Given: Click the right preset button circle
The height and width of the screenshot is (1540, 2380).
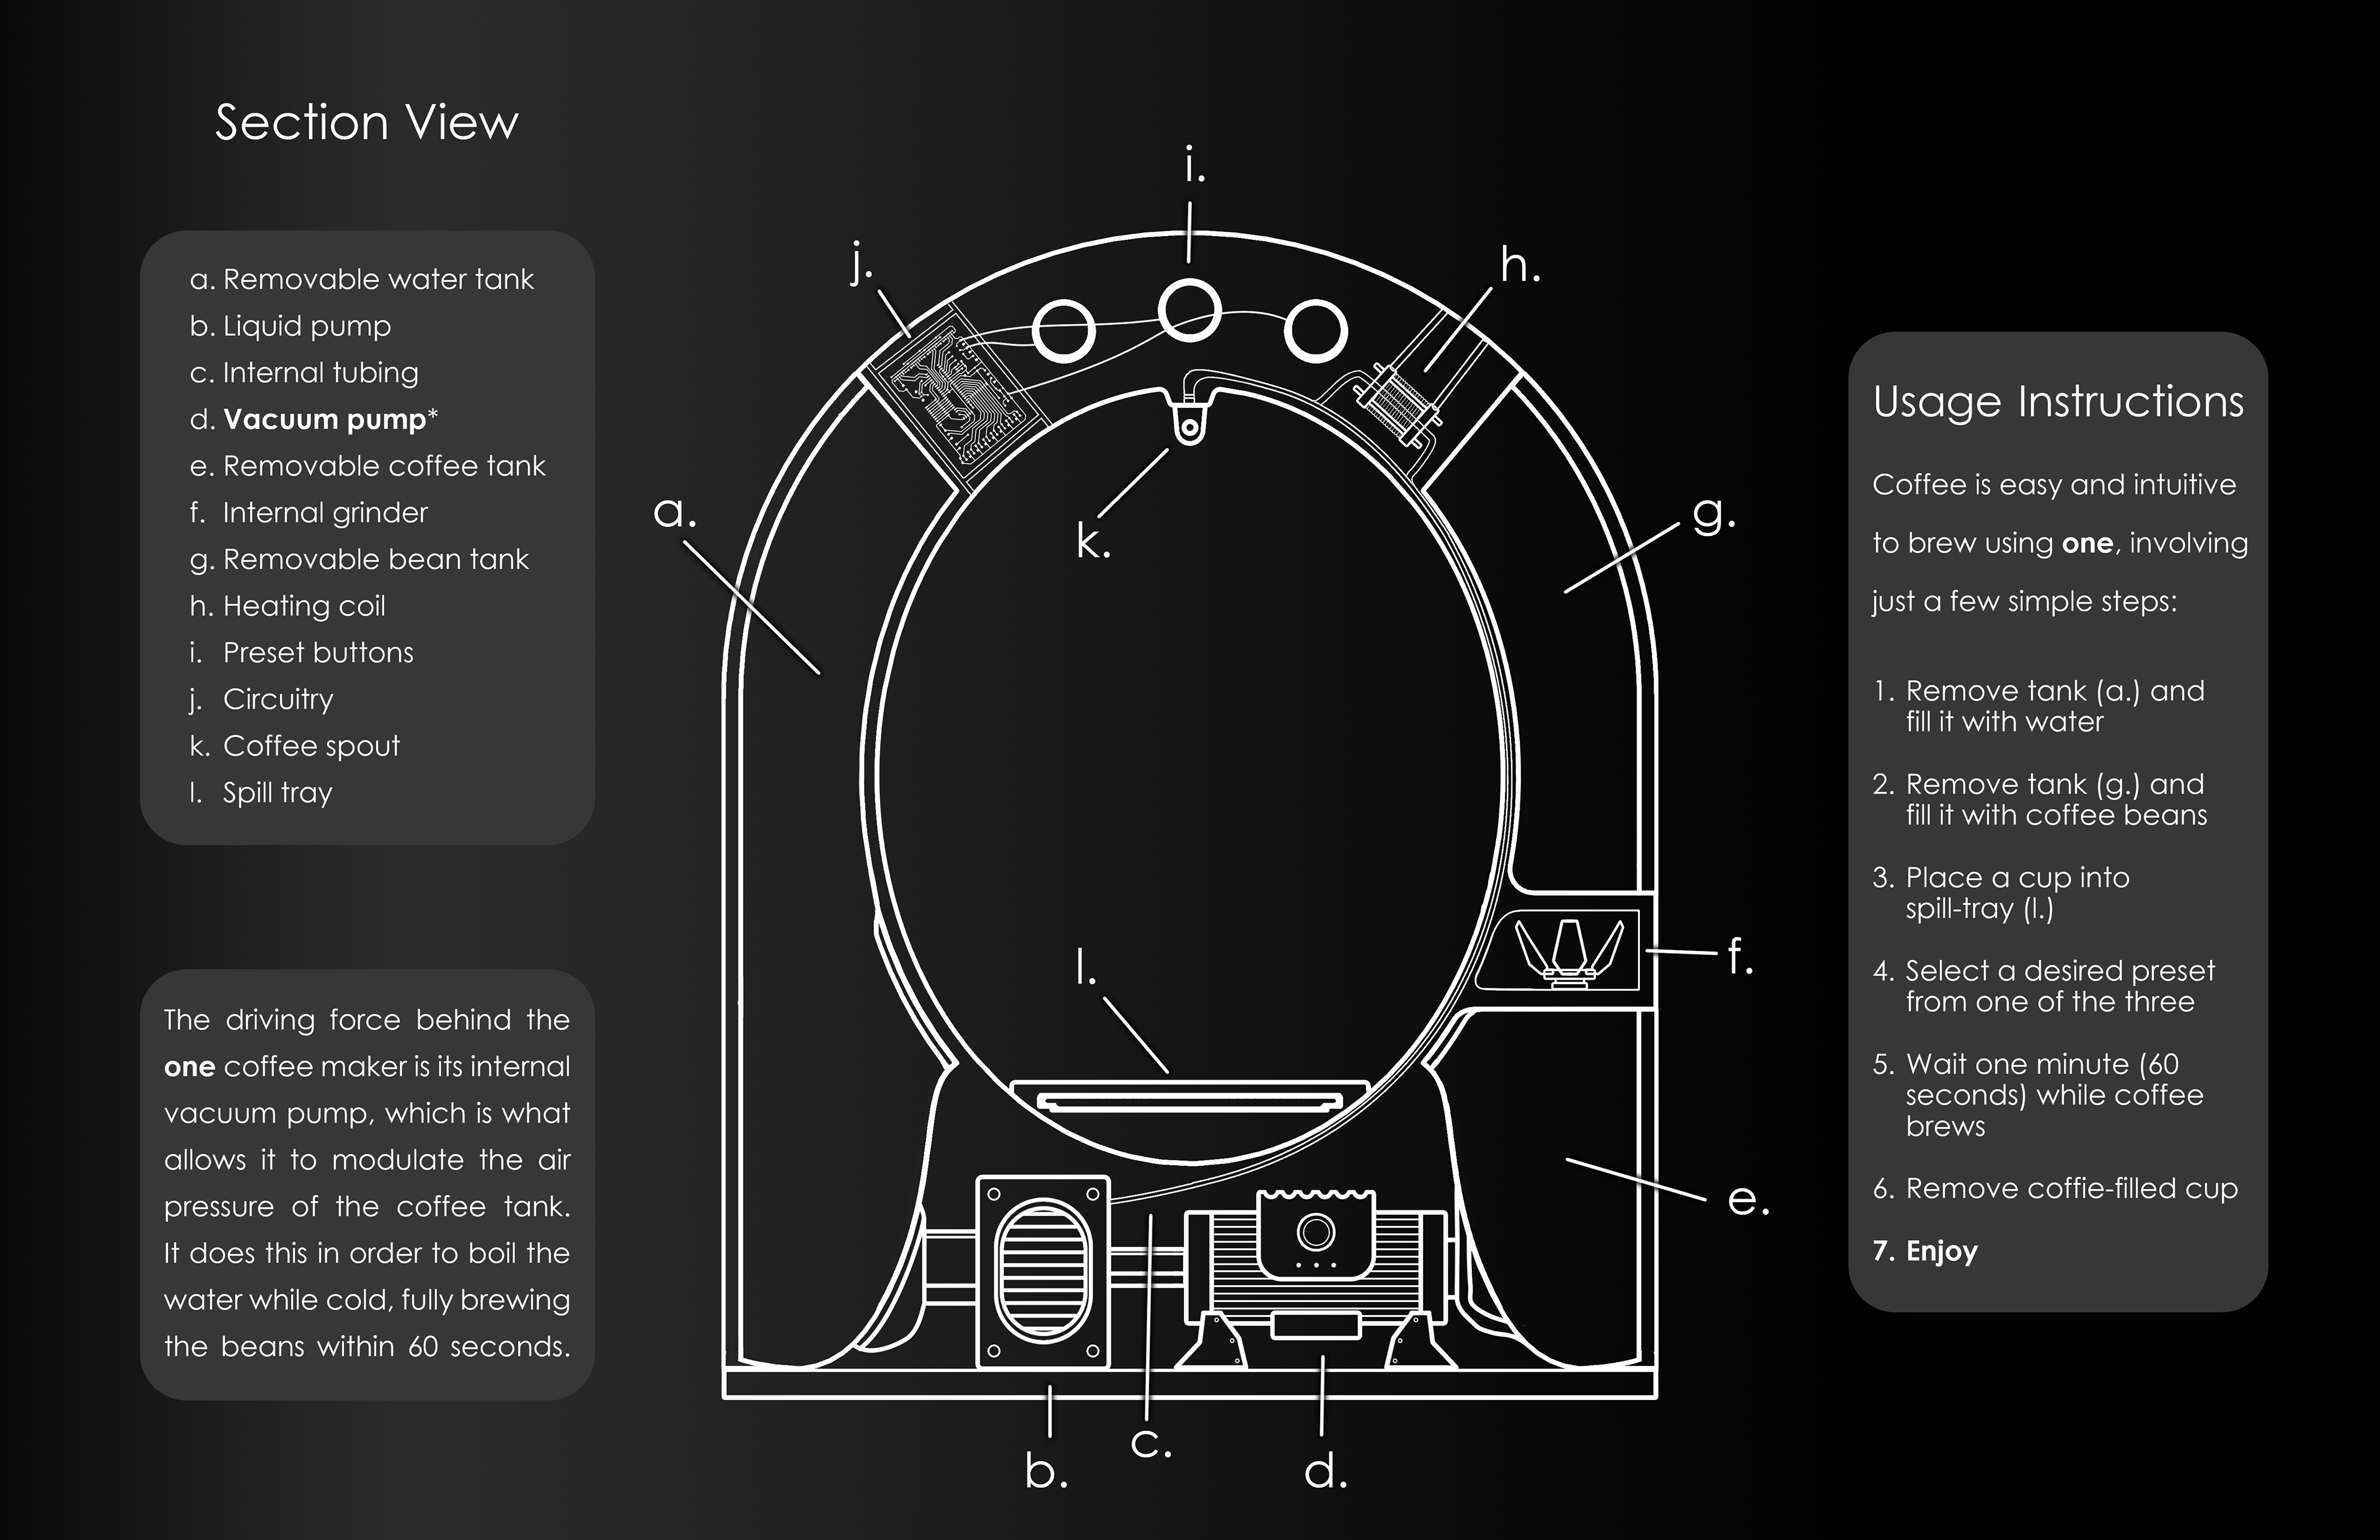Looking at the screenshot, I should (x=1315, y=331).
